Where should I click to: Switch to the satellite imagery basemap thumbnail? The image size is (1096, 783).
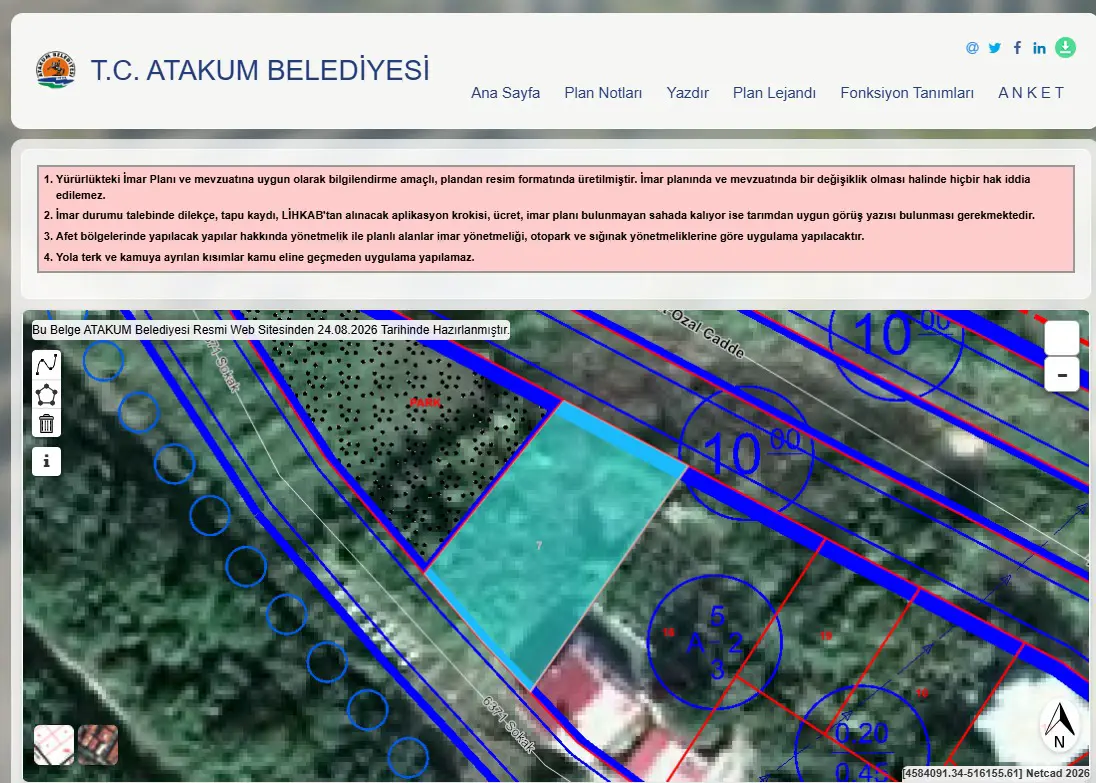98,745
